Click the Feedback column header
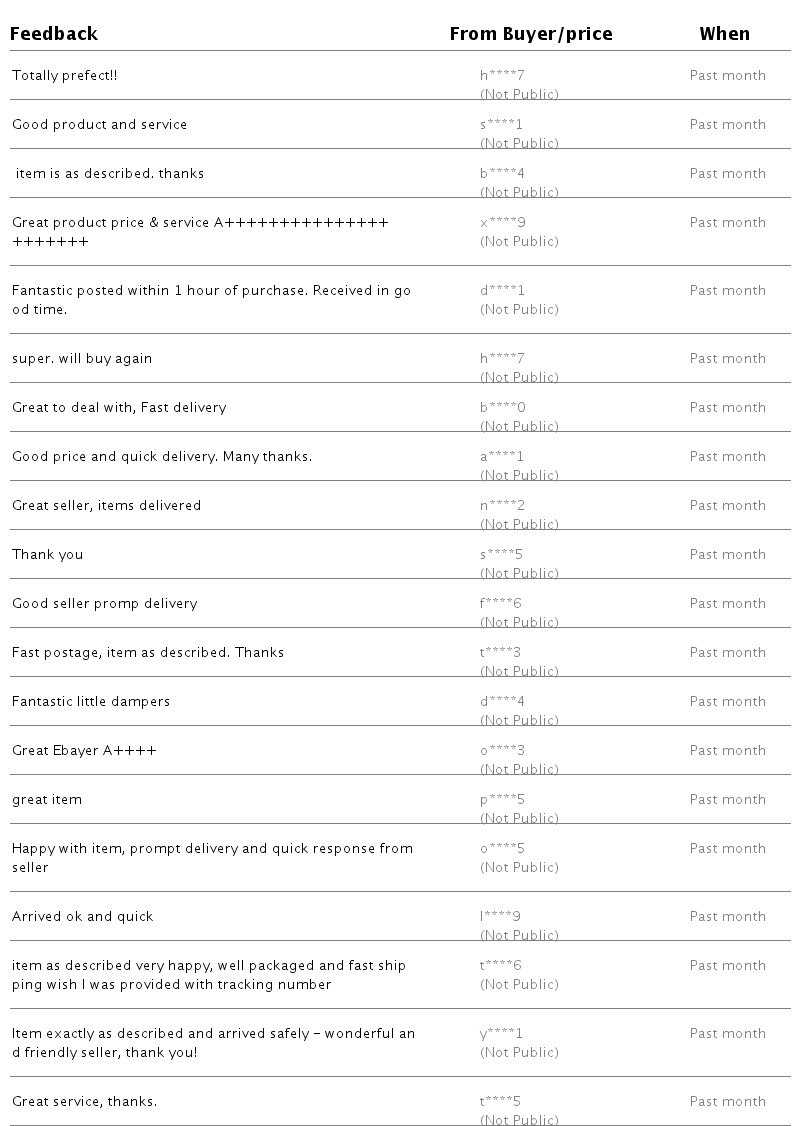The width and height of the screenshot is (800, 1126). 54,34
